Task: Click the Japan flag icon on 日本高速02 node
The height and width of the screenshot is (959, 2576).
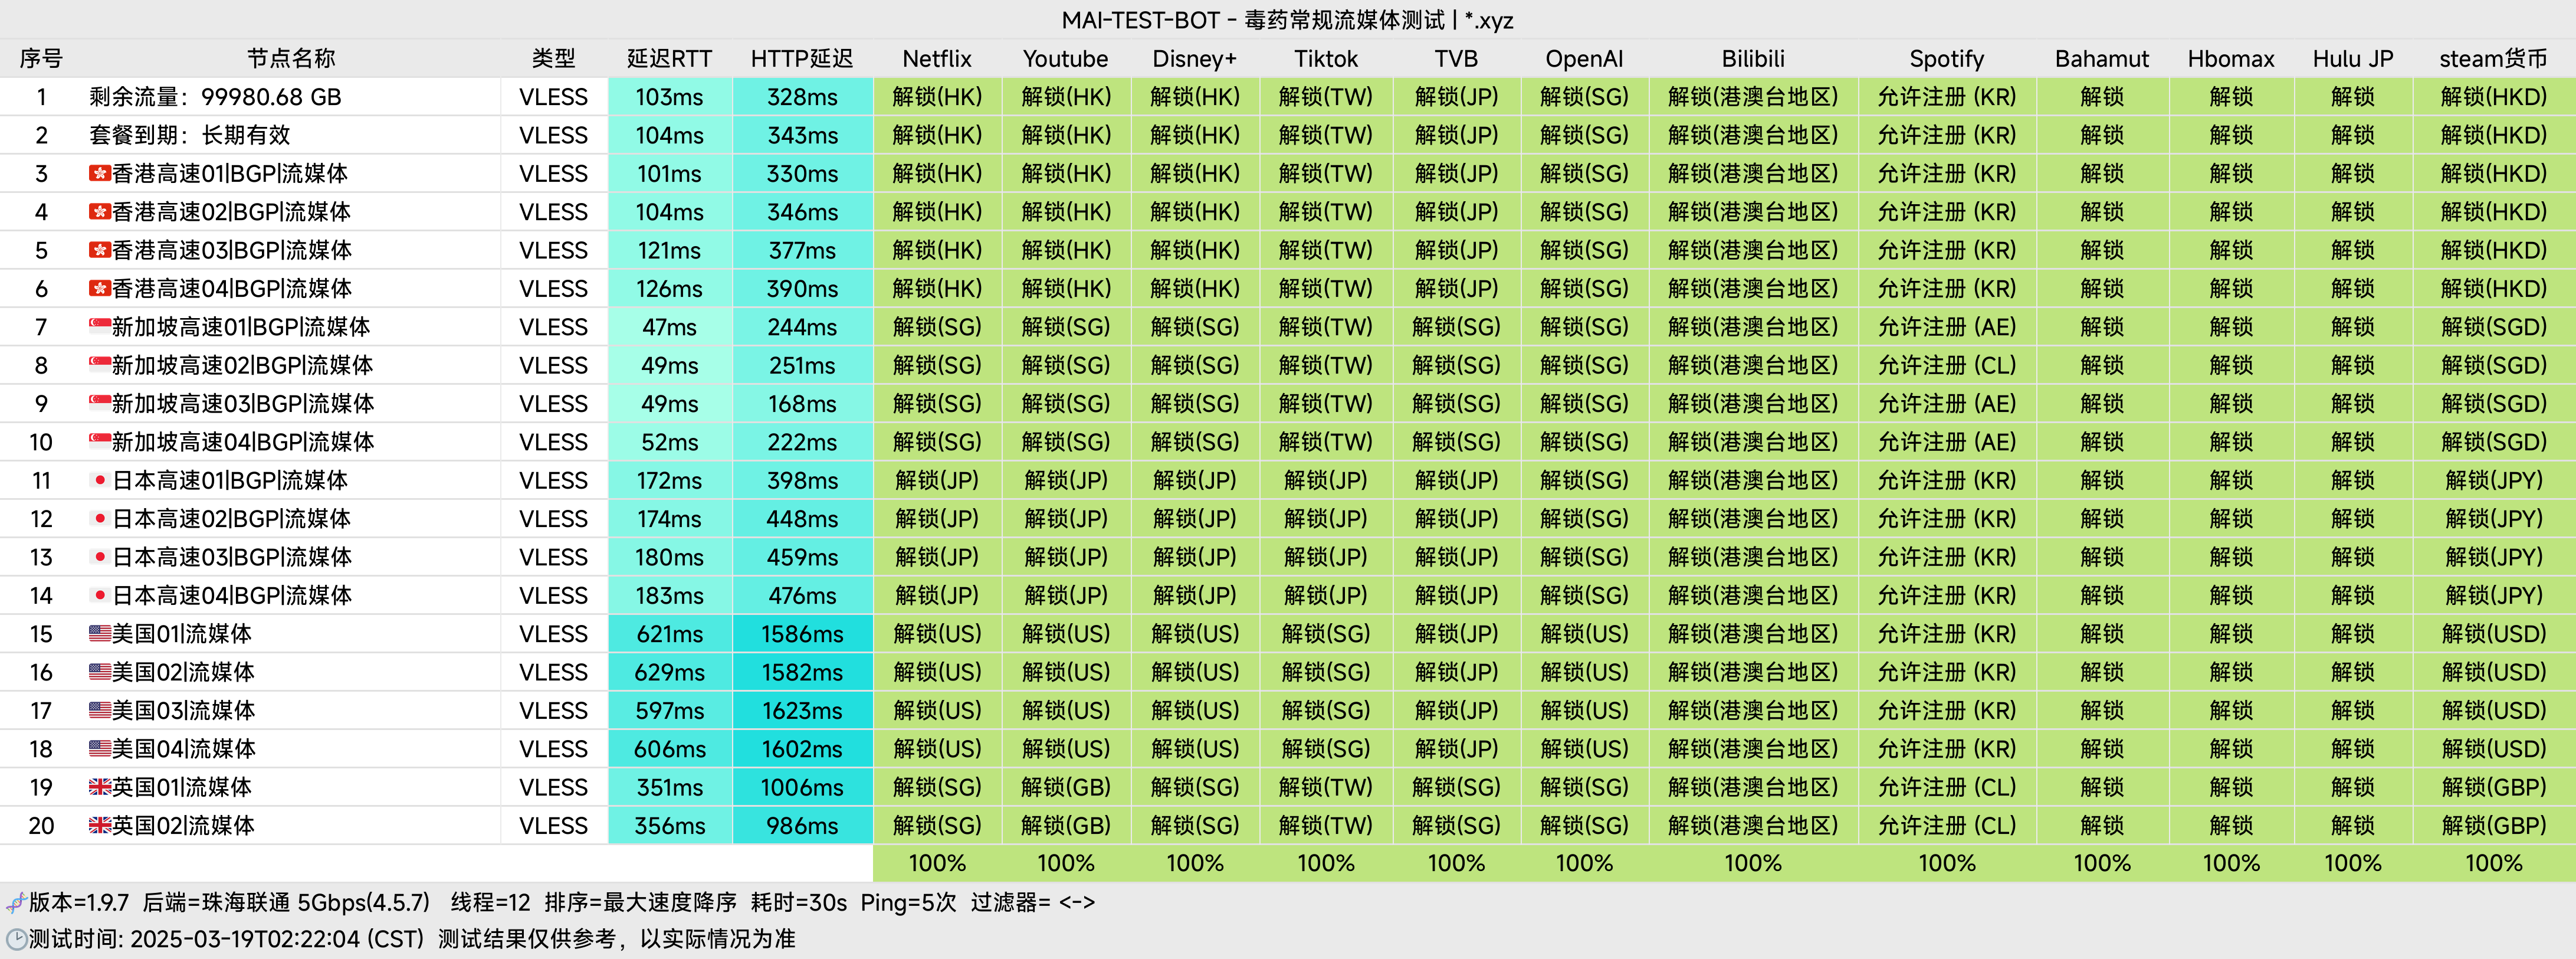Action: pos(99,519)
